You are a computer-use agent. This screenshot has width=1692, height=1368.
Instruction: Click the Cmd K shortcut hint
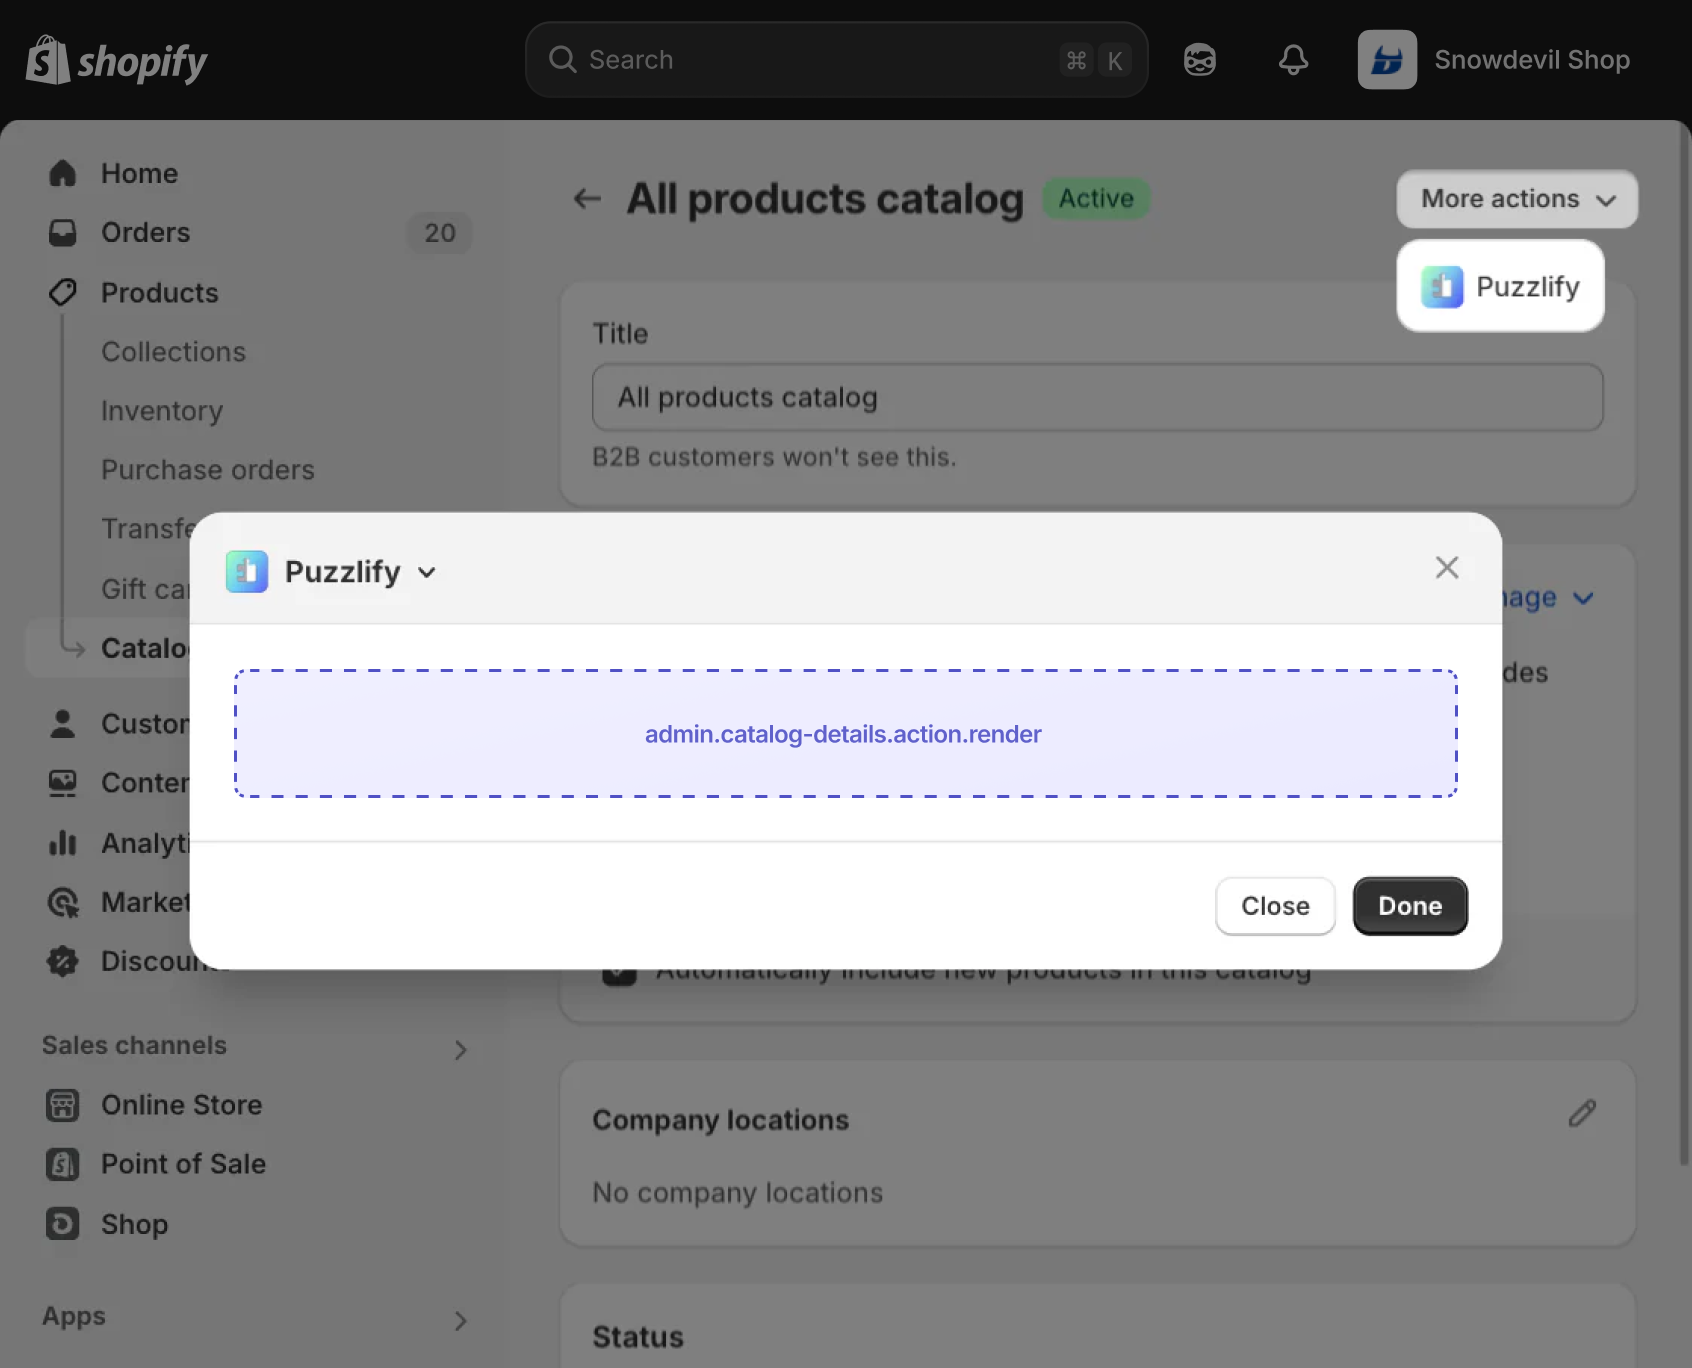(x=1095, y=60)
